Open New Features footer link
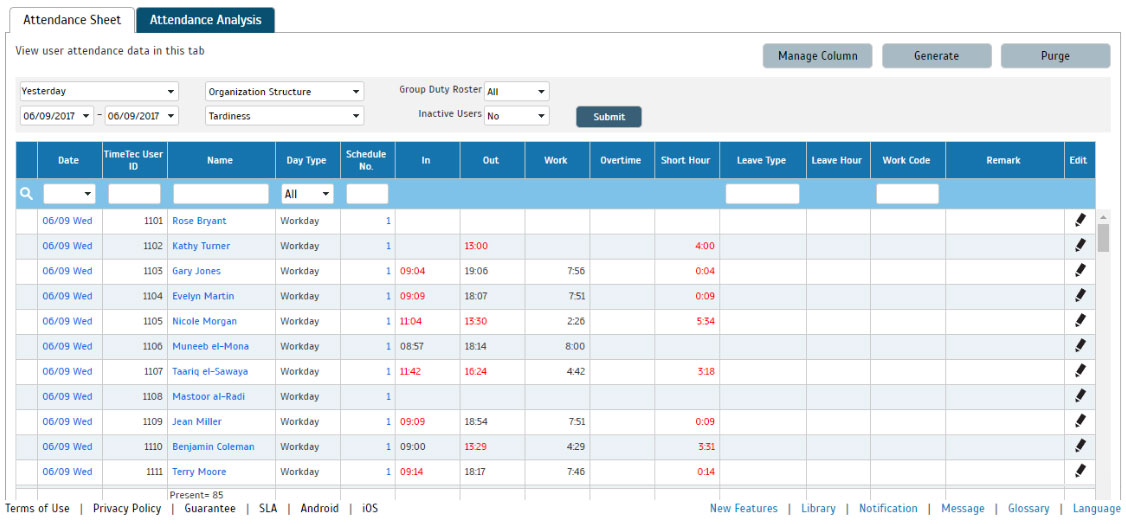1126x524 pixels. [743, 508]
